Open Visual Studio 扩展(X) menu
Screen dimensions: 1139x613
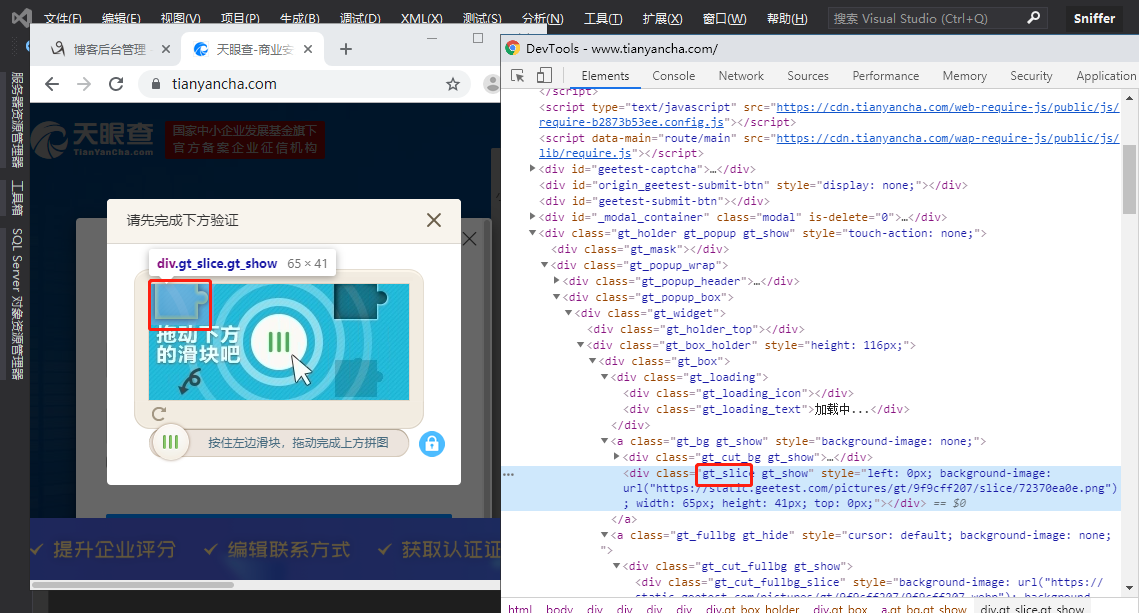662,18
